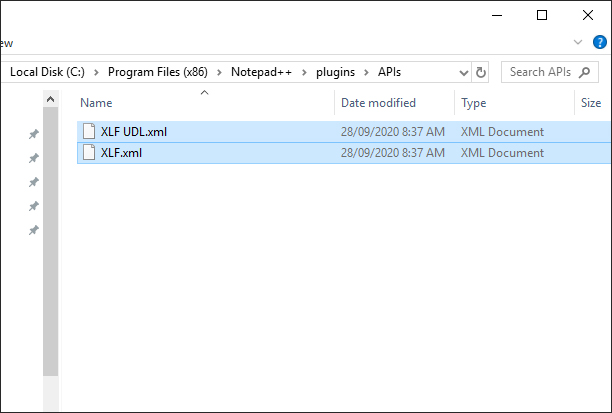Expand chevron after Local Disk (C:)
Image resolution: width=612 pixels, height=413 pixels.
[x=96, y=73]
